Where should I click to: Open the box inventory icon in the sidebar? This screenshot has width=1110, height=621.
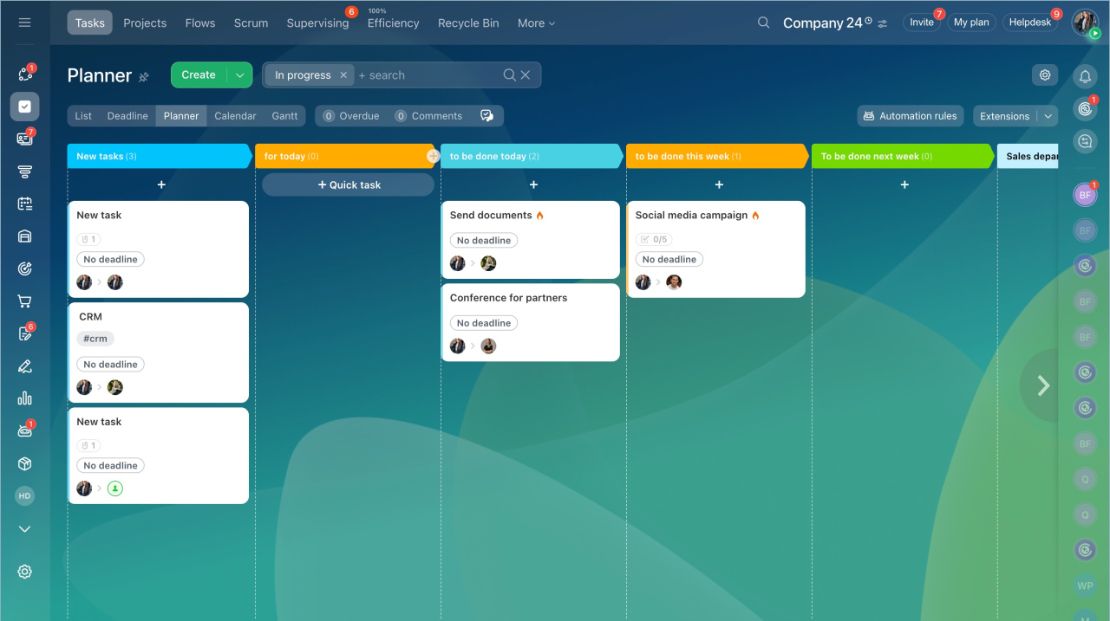click(25, 464)
